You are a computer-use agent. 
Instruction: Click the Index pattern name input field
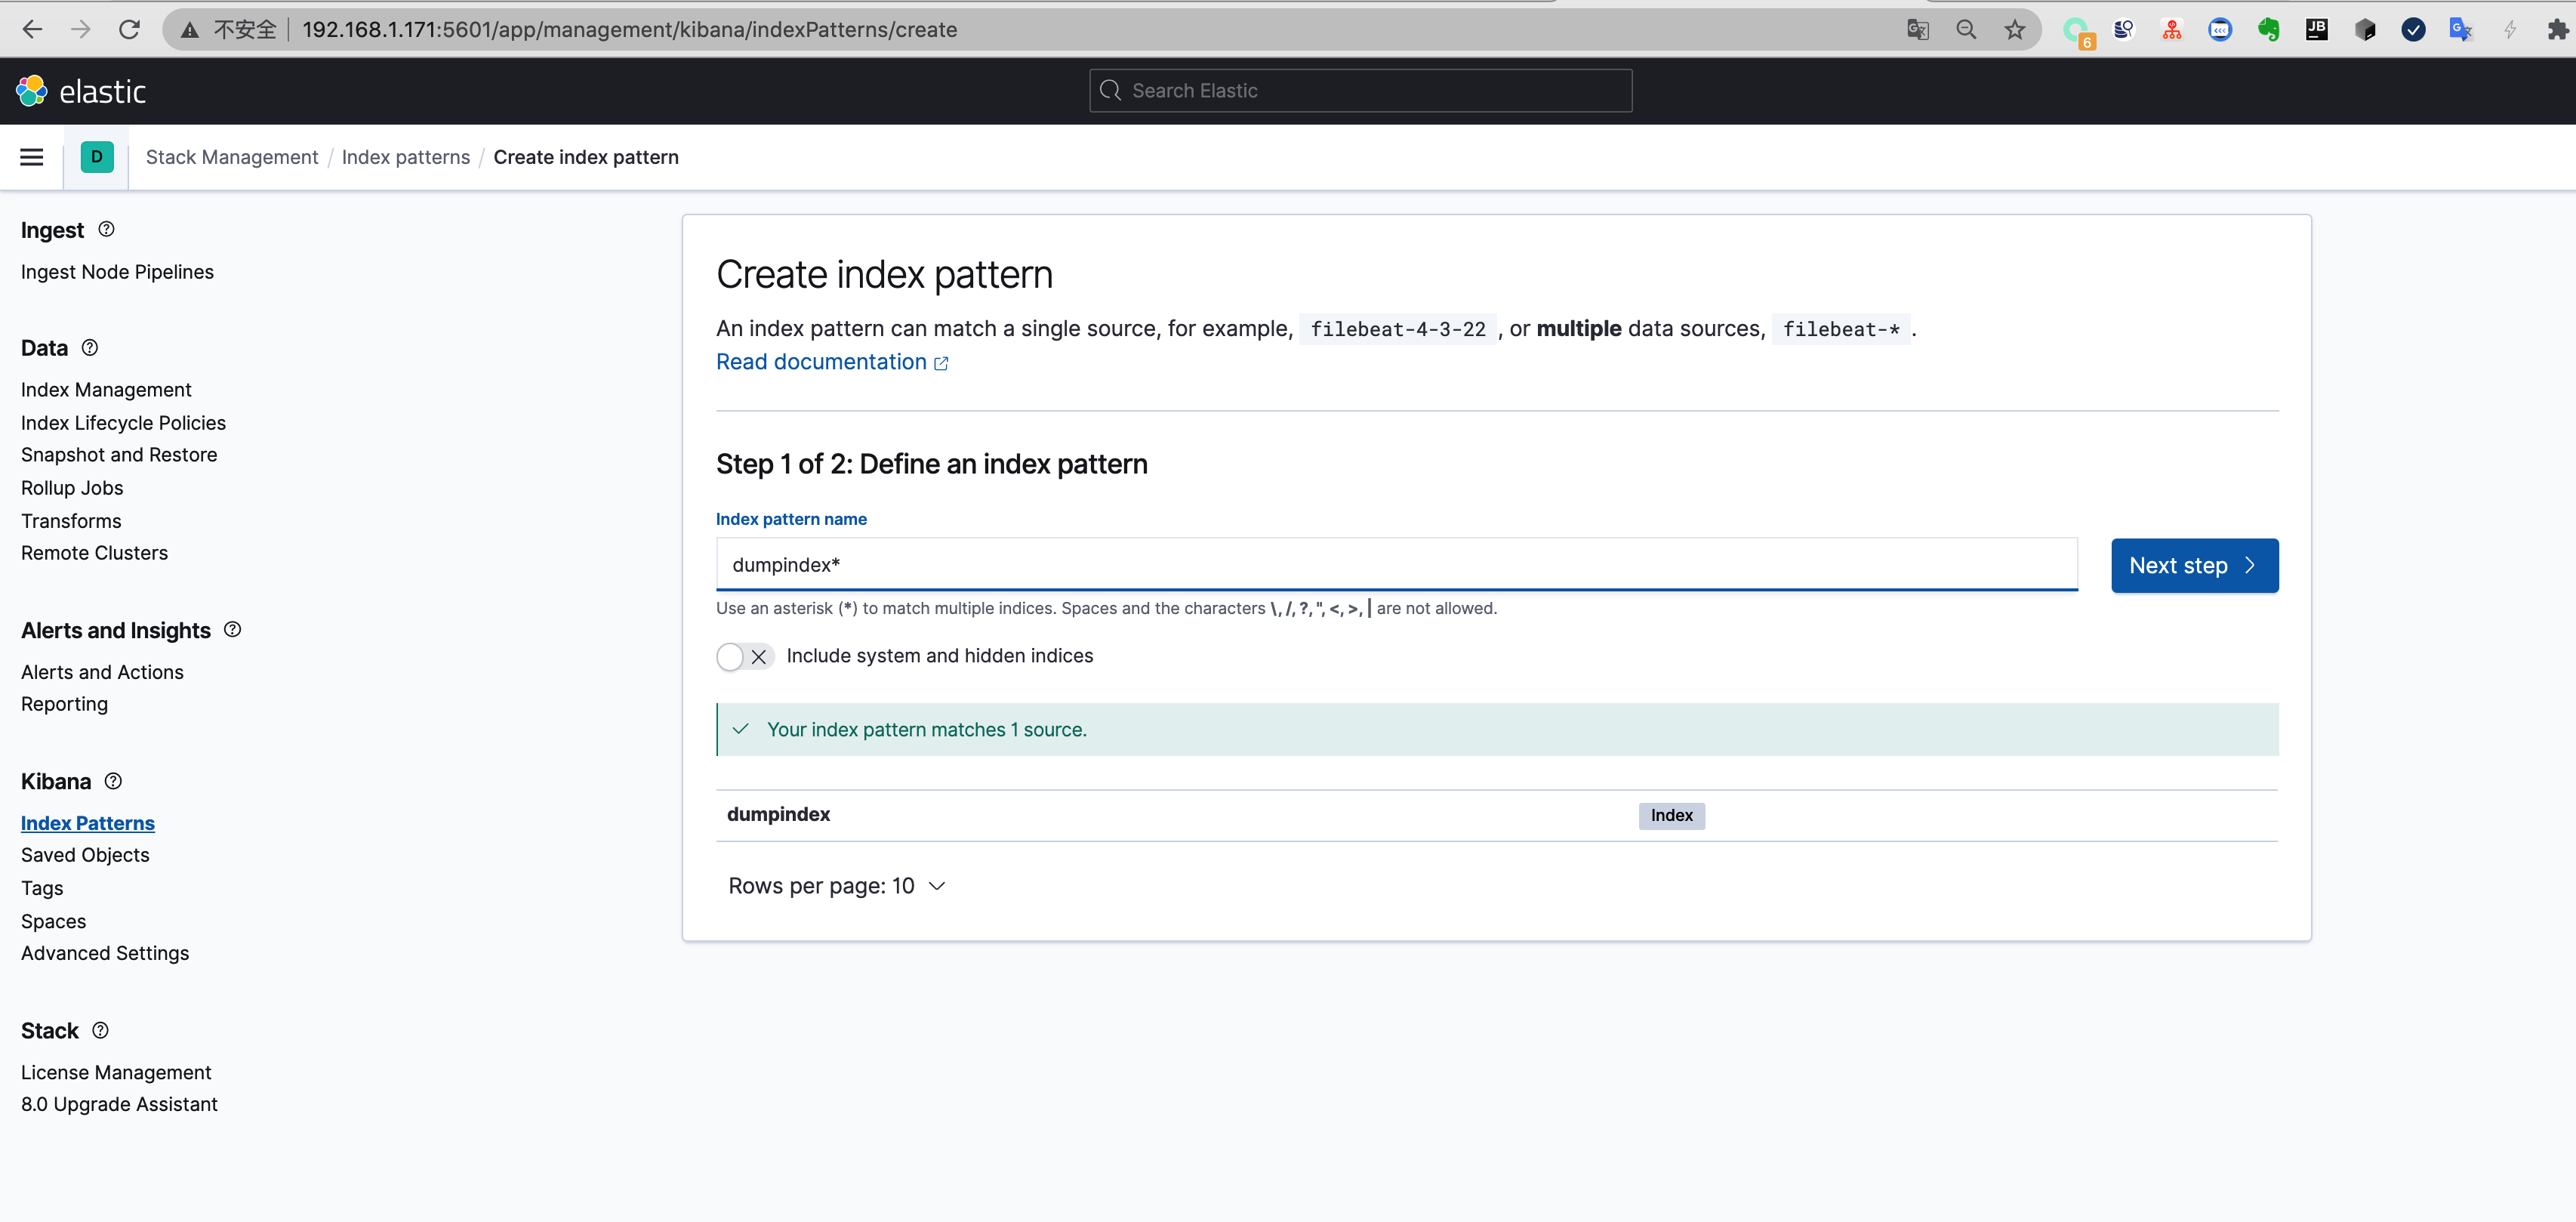coord(1395,564)
